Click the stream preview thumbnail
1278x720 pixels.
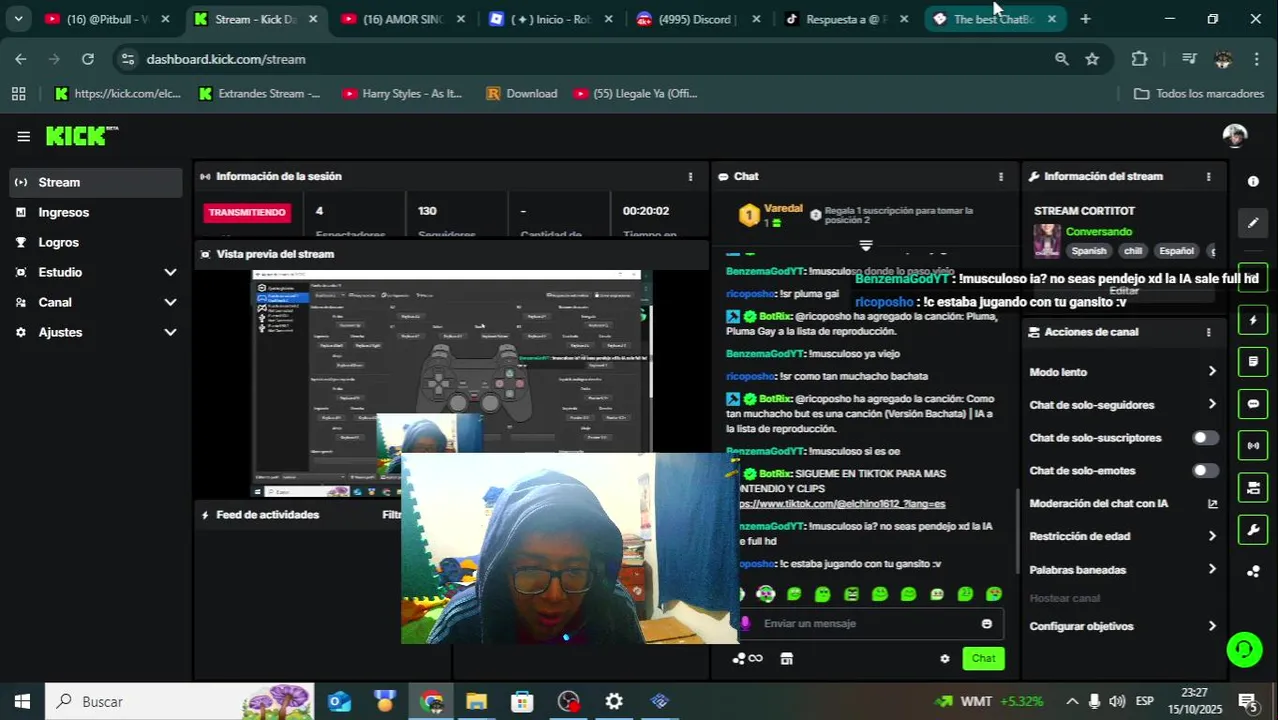(x=452, y=382)
